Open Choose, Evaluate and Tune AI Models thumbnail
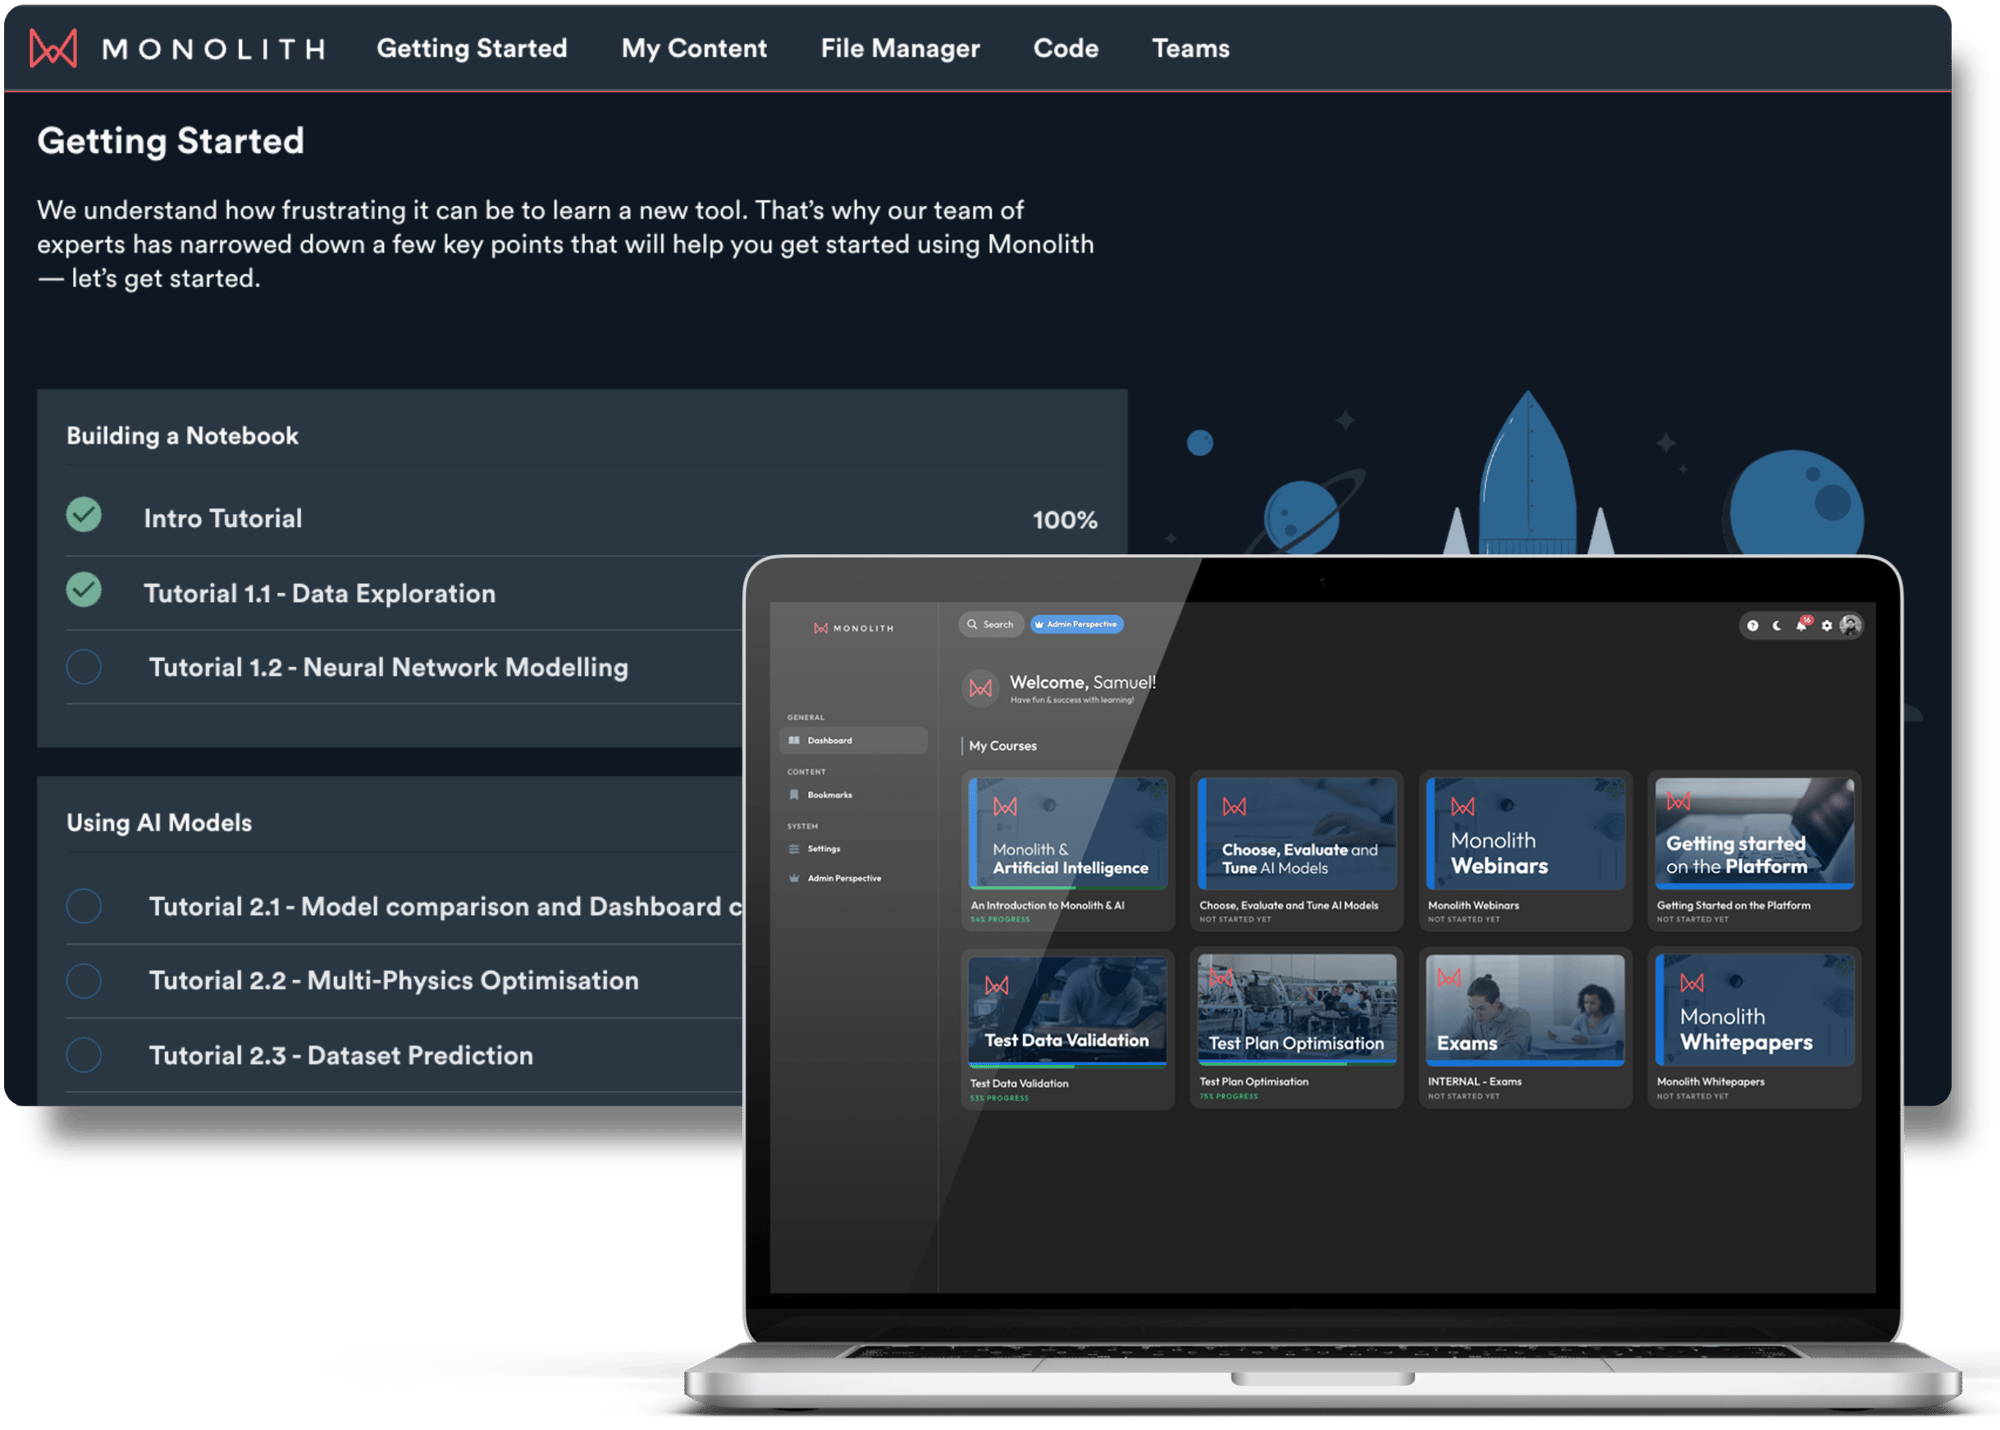This screenshot has height=1430, width=2000. click(x=1297, y=833)
